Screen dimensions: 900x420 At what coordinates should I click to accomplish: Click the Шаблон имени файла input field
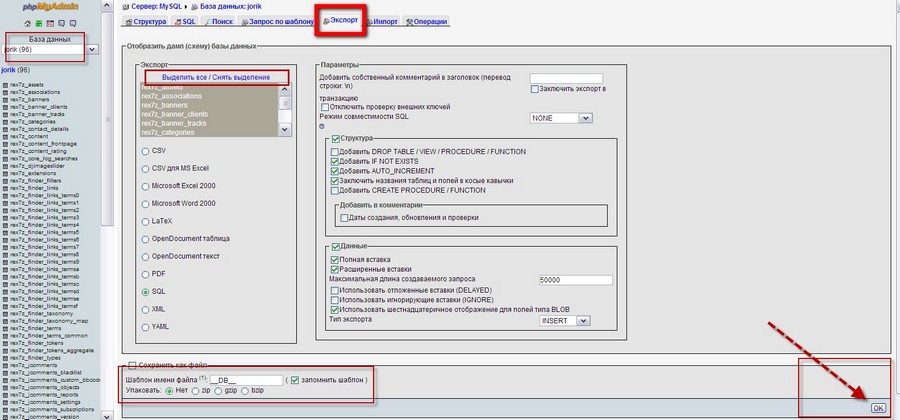tap(244, 380)
